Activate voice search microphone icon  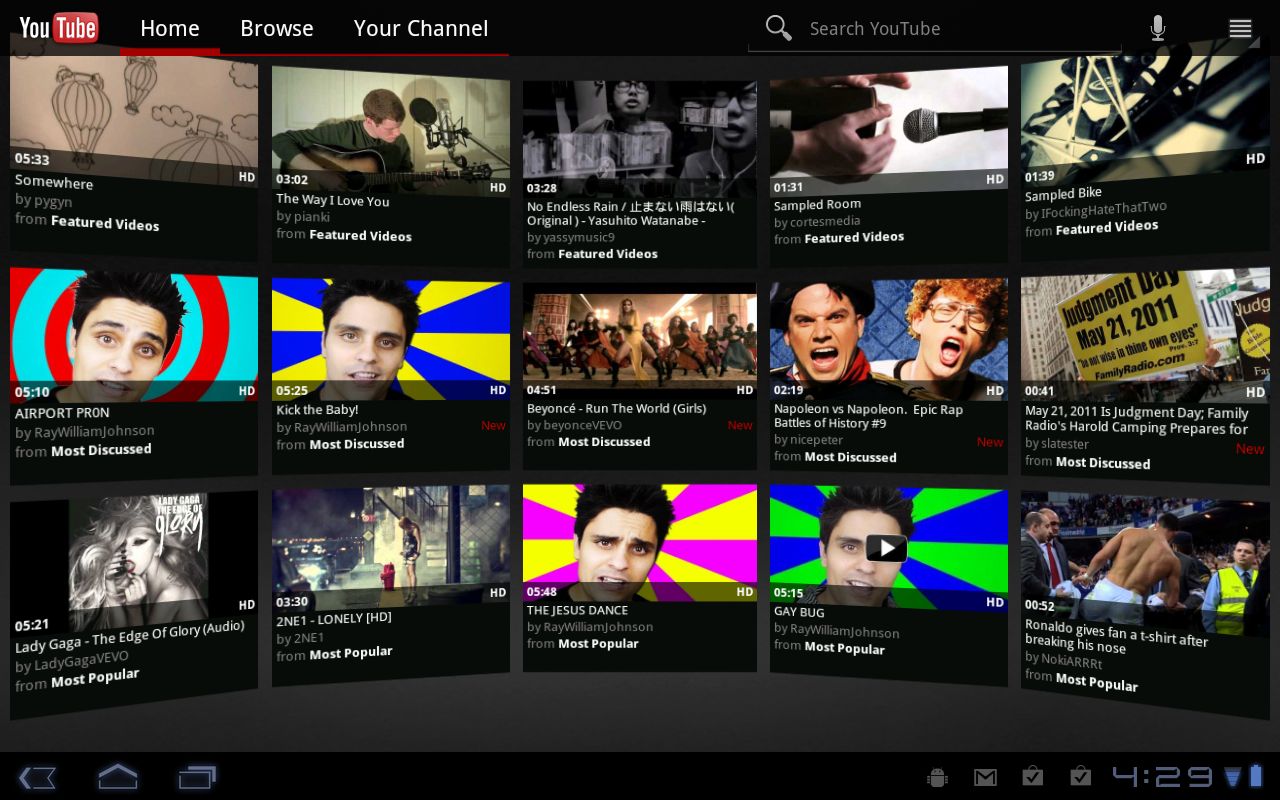click(x=1158, y=29)
